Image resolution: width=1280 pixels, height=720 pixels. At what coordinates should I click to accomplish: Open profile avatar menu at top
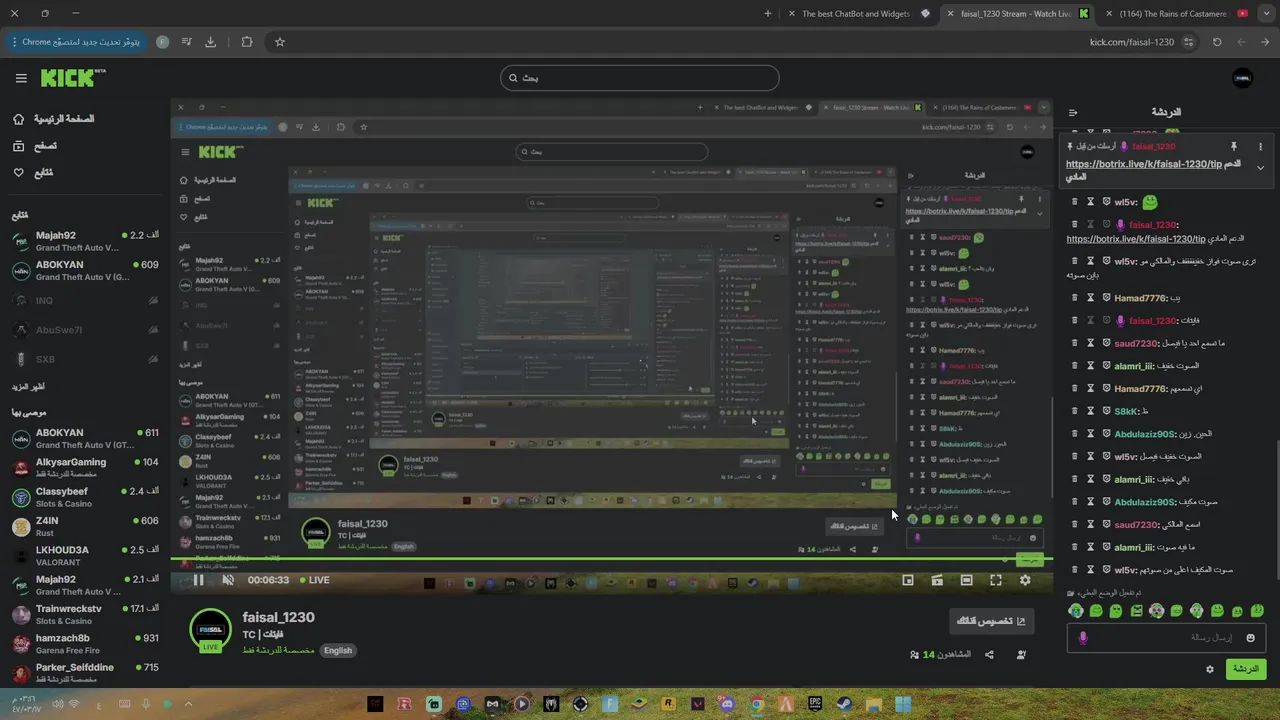click(1242, 78)
